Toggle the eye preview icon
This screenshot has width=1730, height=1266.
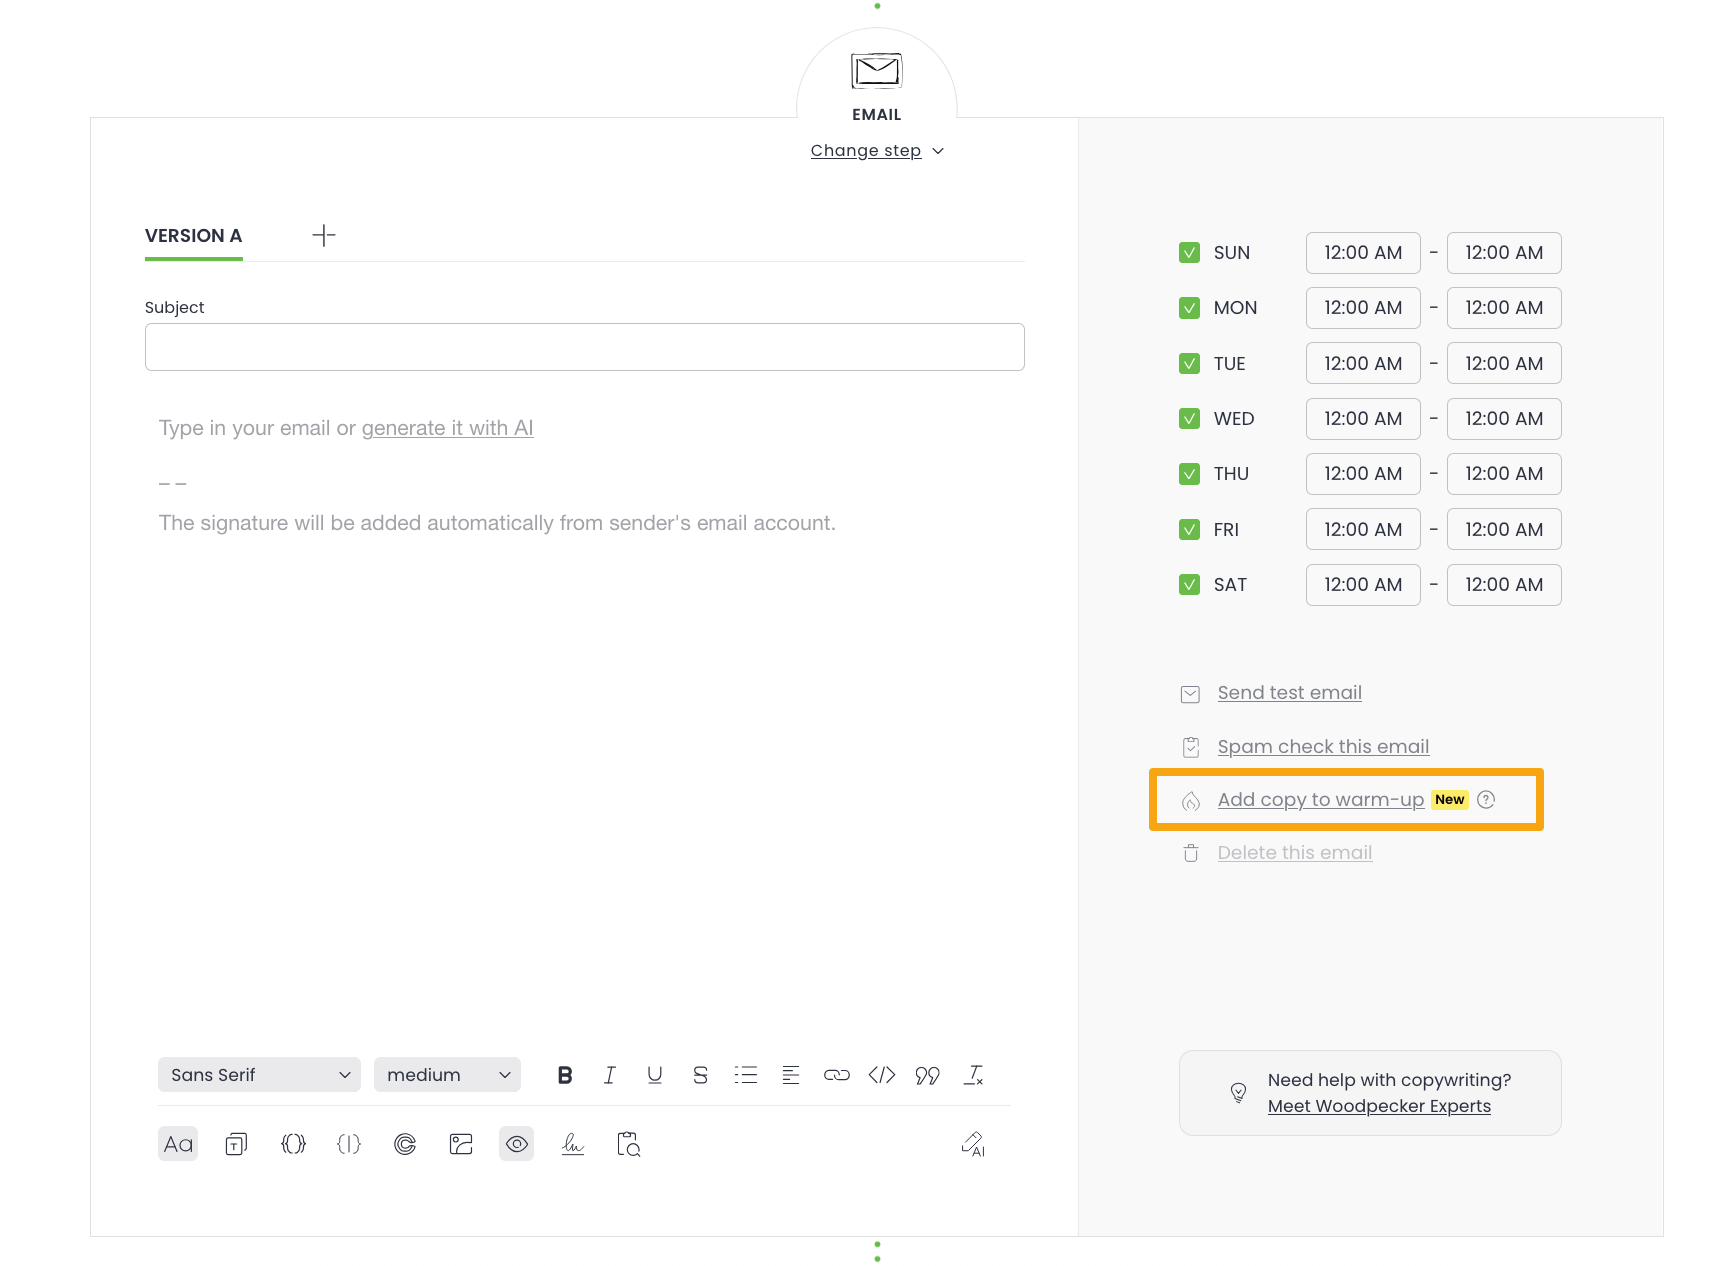tap(516, 1144)
